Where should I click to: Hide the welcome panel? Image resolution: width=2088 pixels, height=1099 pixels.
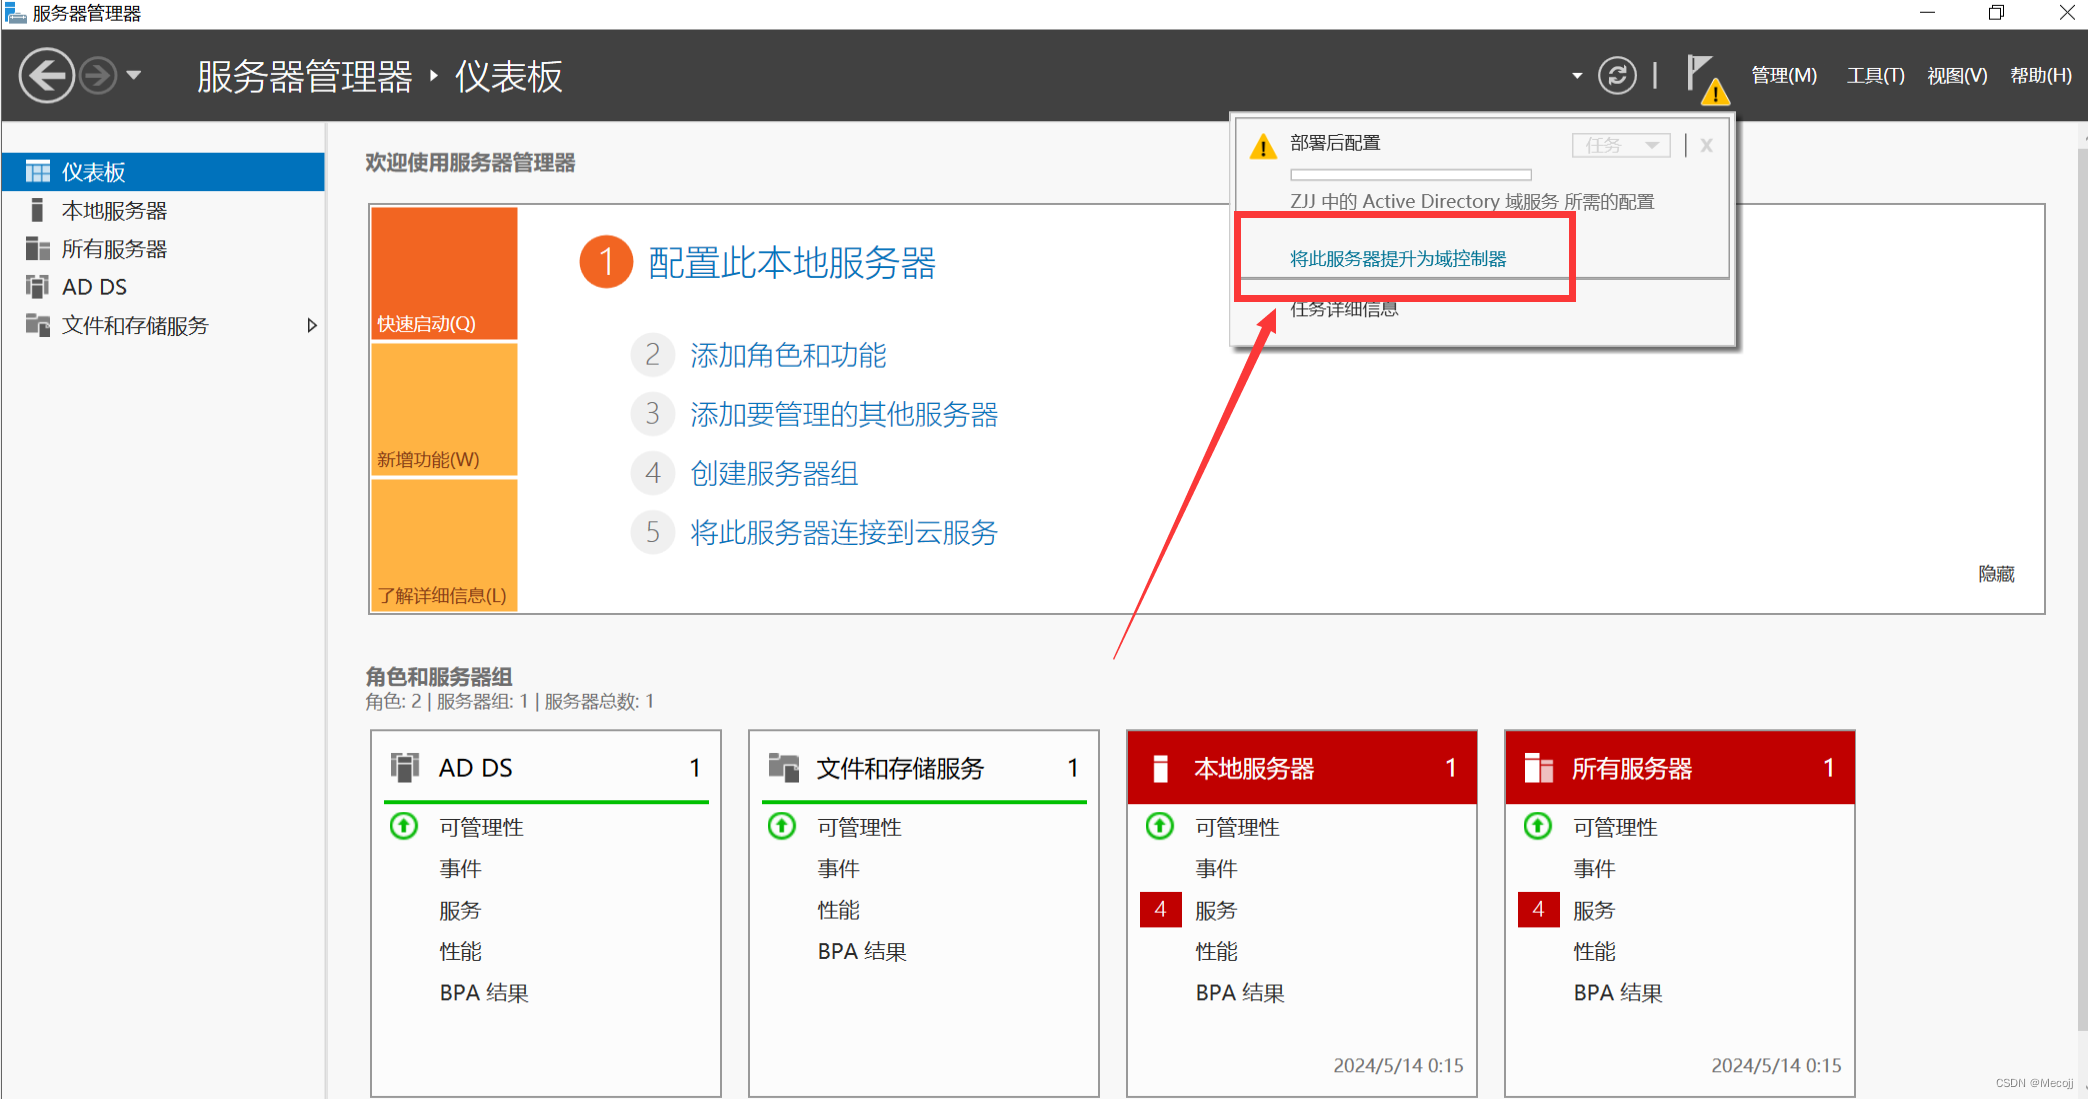[1995, 574]
